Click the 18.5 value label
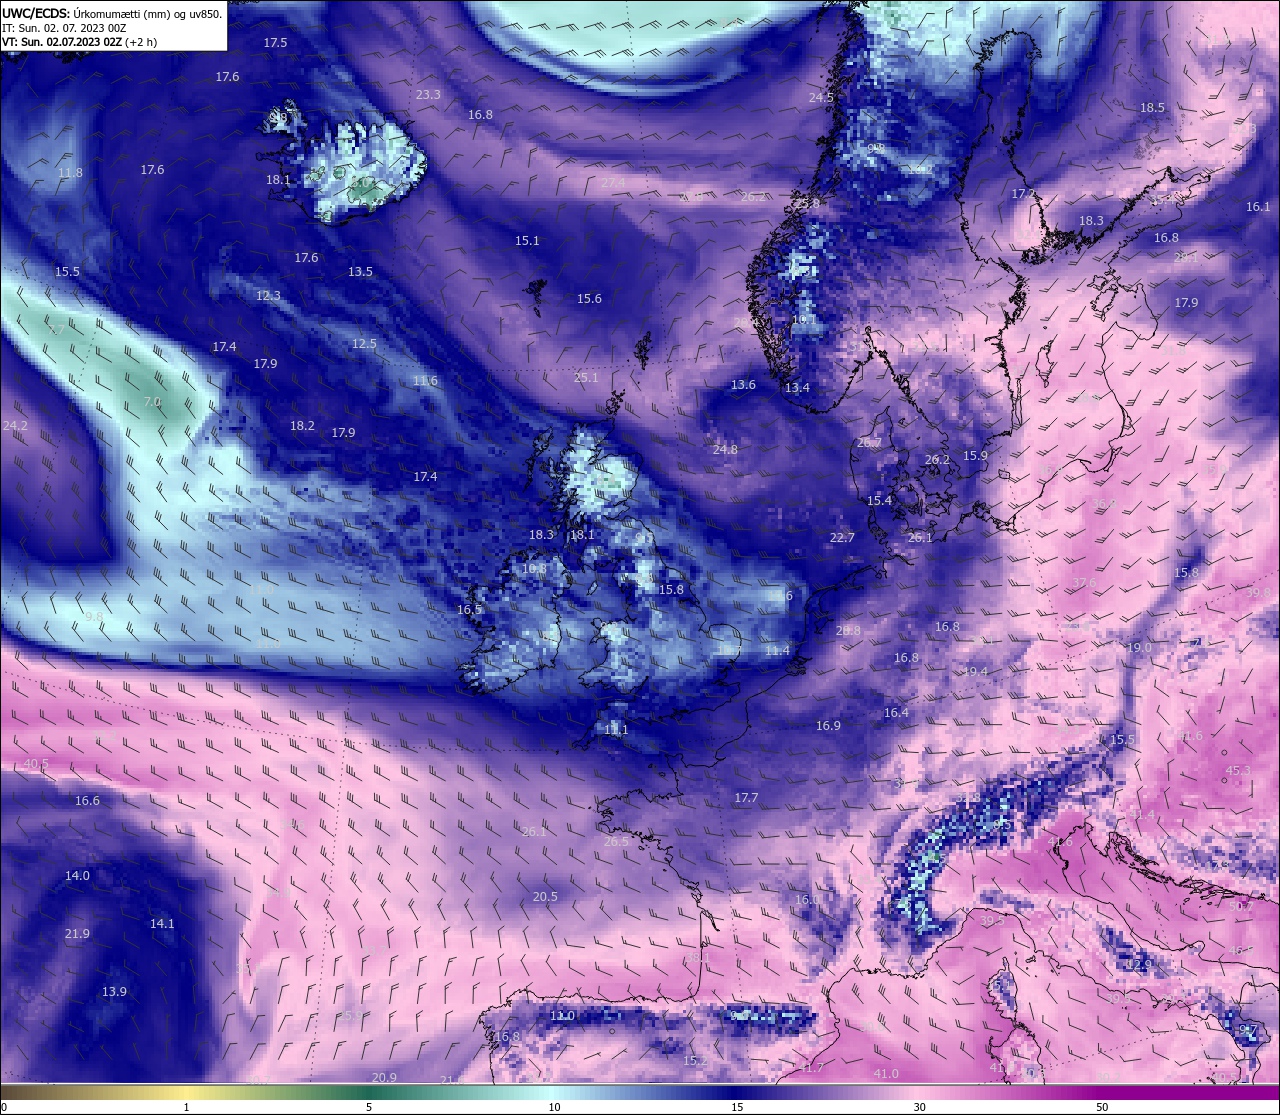The image size is (1280, 1115). point(1152,108)
